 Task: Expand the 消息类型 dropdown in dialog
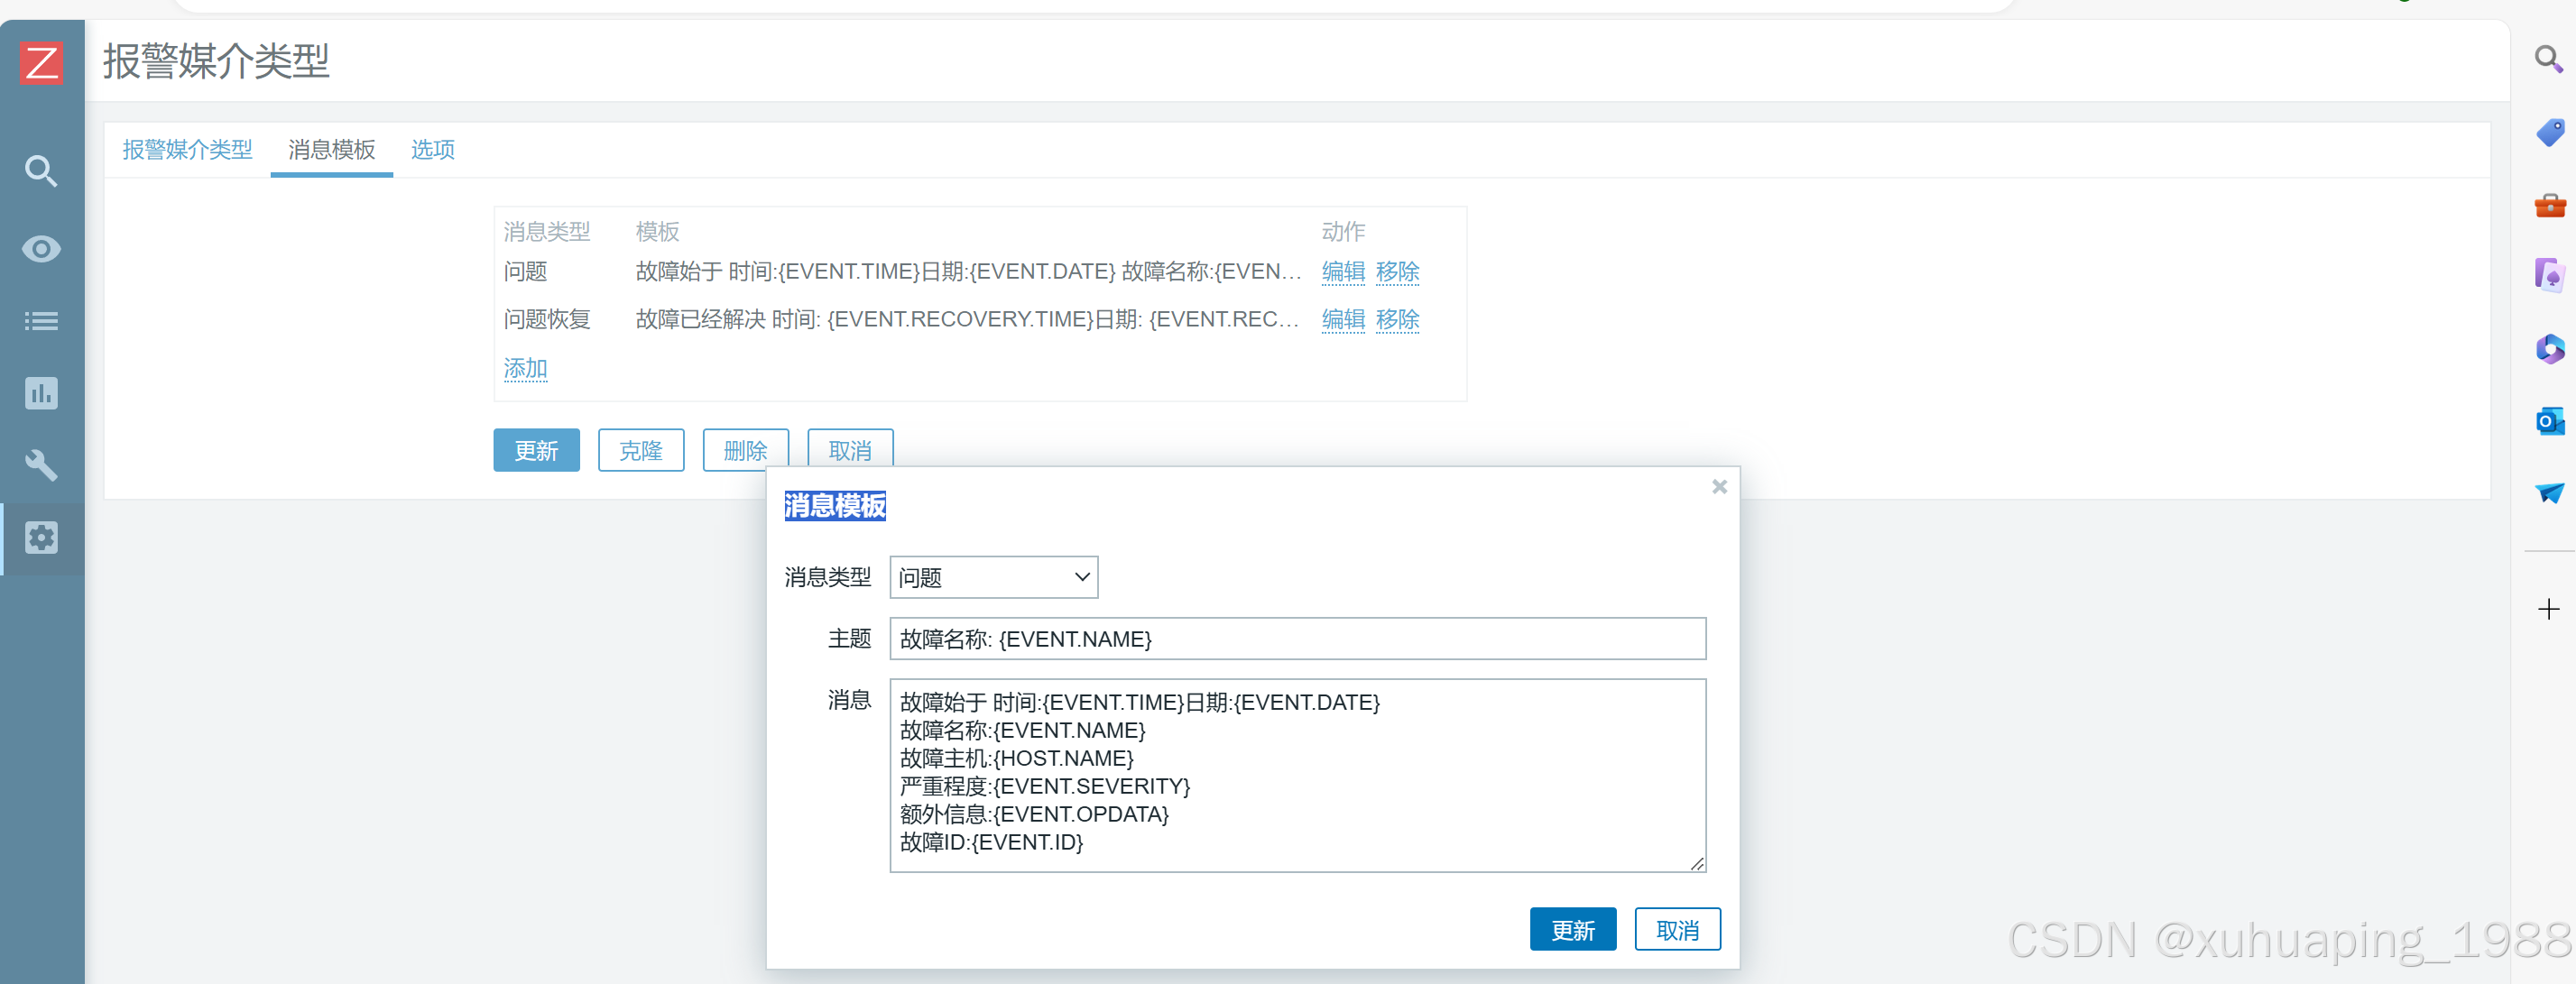pos(993,577)
